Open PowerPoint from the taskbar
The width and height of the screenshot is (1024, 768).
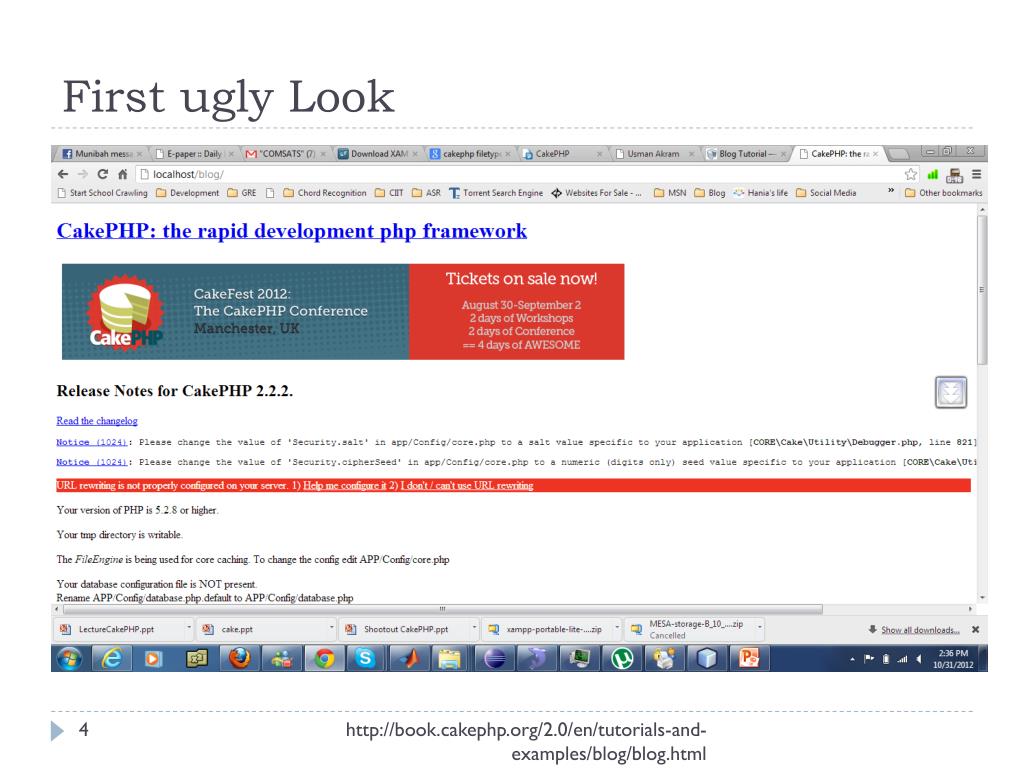click(x=749, y=659)
